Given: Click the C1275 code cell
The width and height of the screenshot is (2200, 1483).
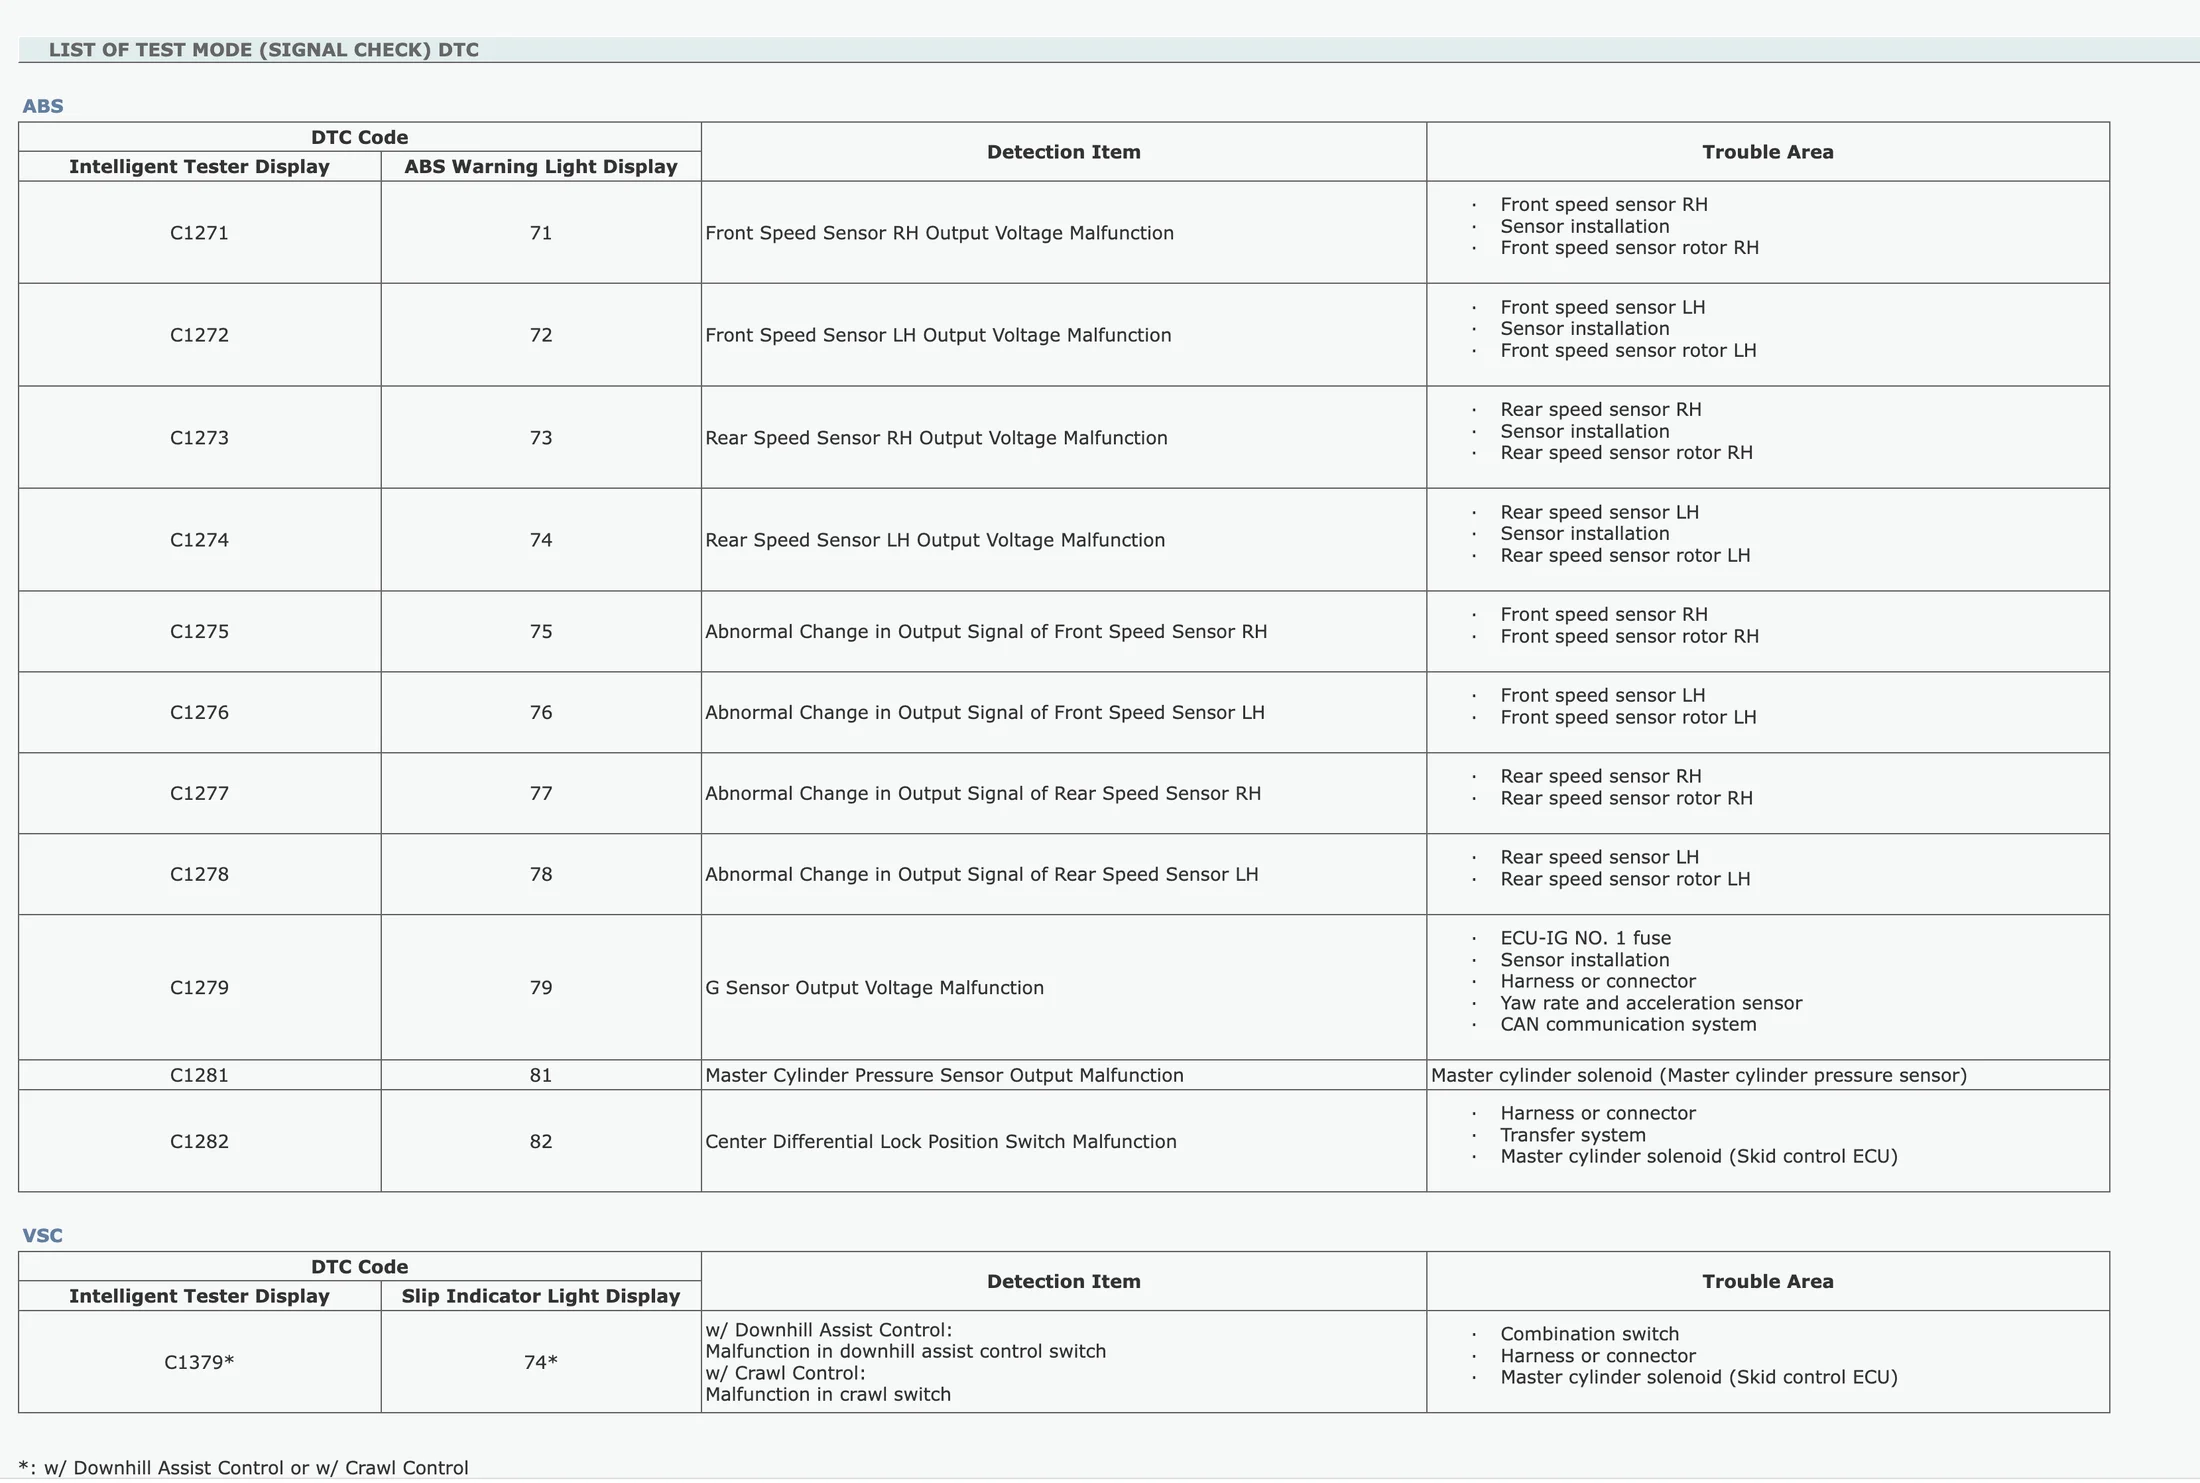Looking at the screenshot, I should click(199, 632).
